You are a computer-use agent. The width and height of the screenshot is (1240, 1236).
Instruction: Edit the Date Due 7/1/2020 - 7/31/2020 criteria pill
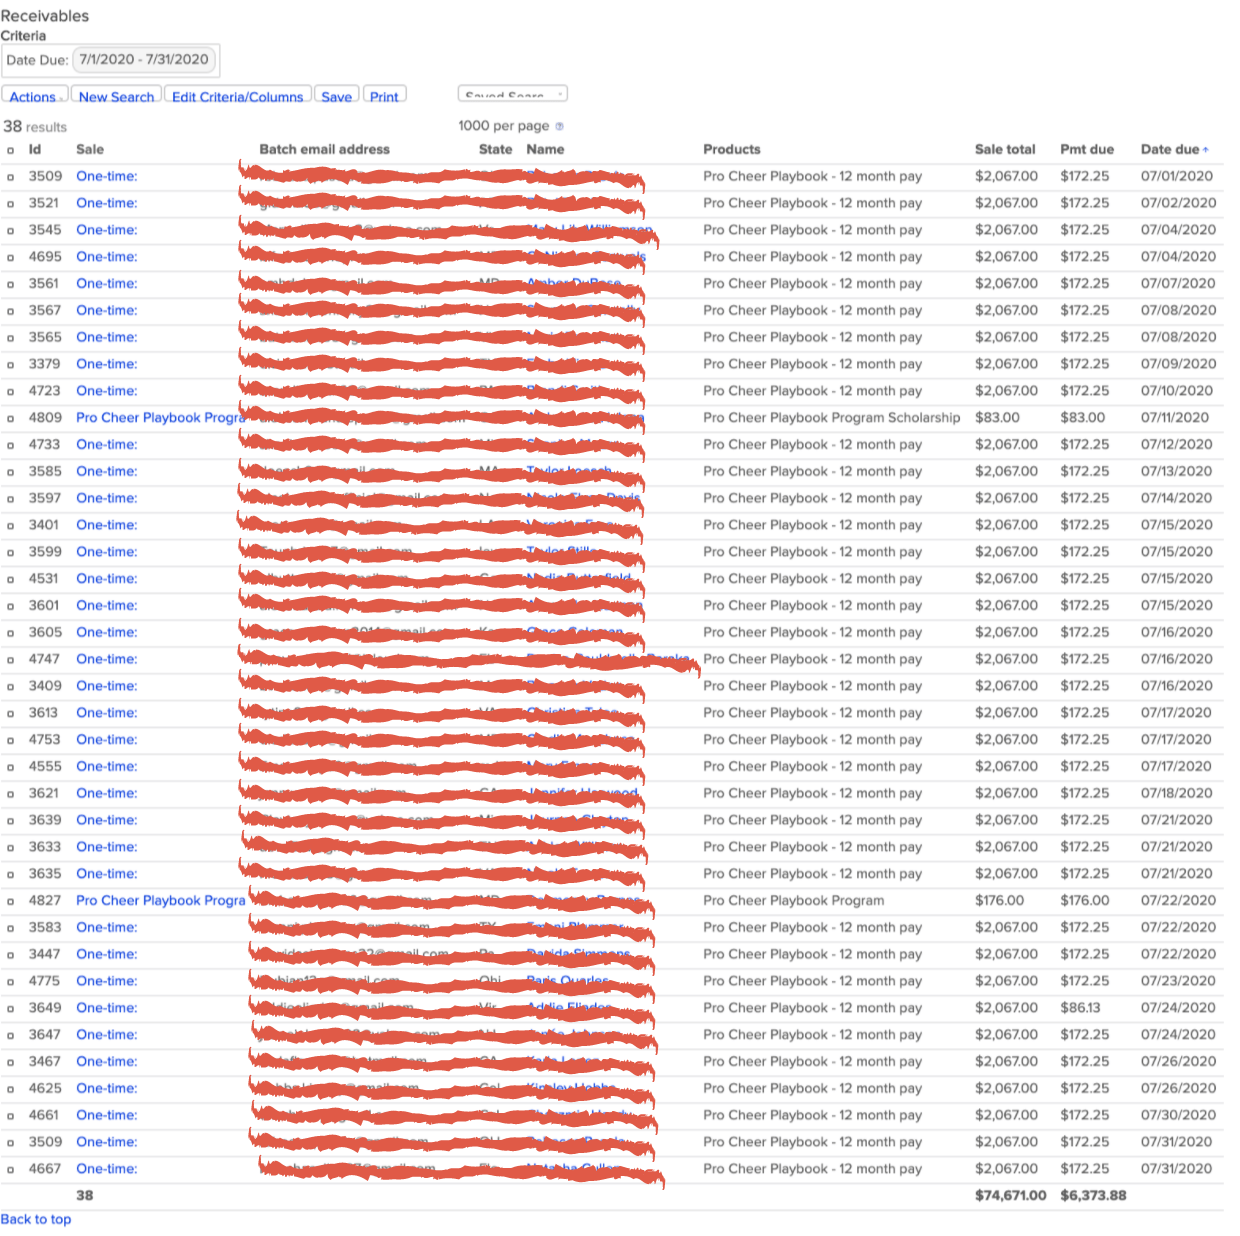(144, 60)
